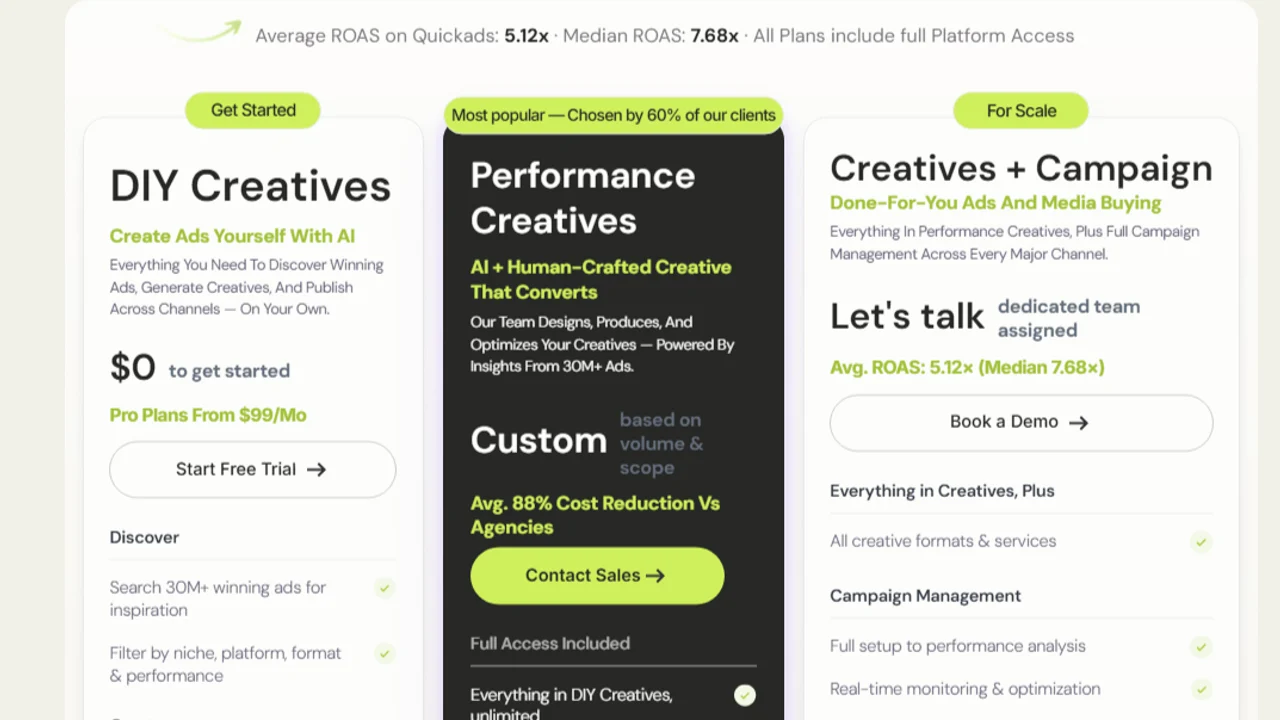The width and height of the screenshot is (1280, 720).
Task: Click the Start Free Trial button
Action: (252, 469)
